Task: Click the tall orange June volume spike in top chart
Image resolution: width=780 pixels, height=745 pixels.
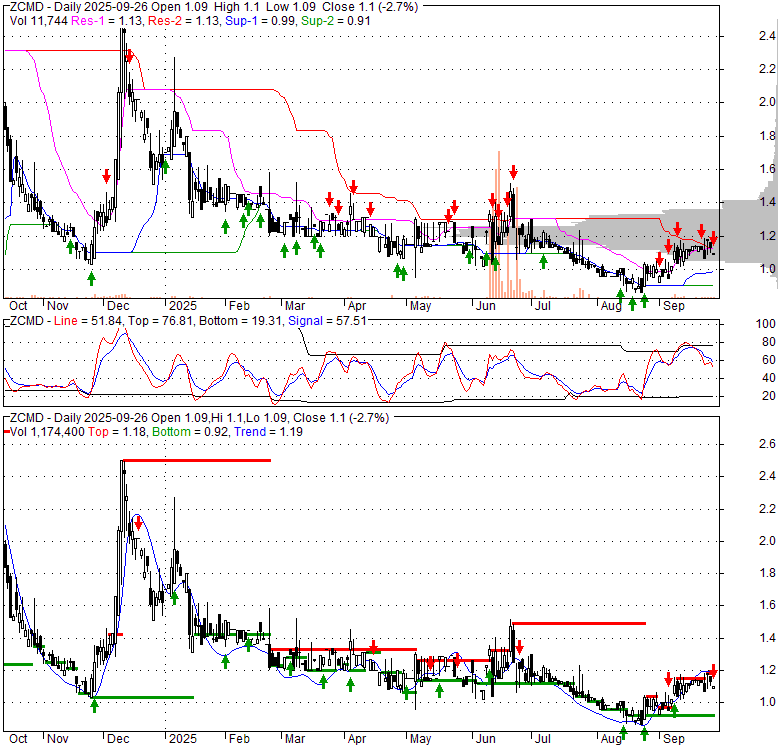Action: (498, 225)
